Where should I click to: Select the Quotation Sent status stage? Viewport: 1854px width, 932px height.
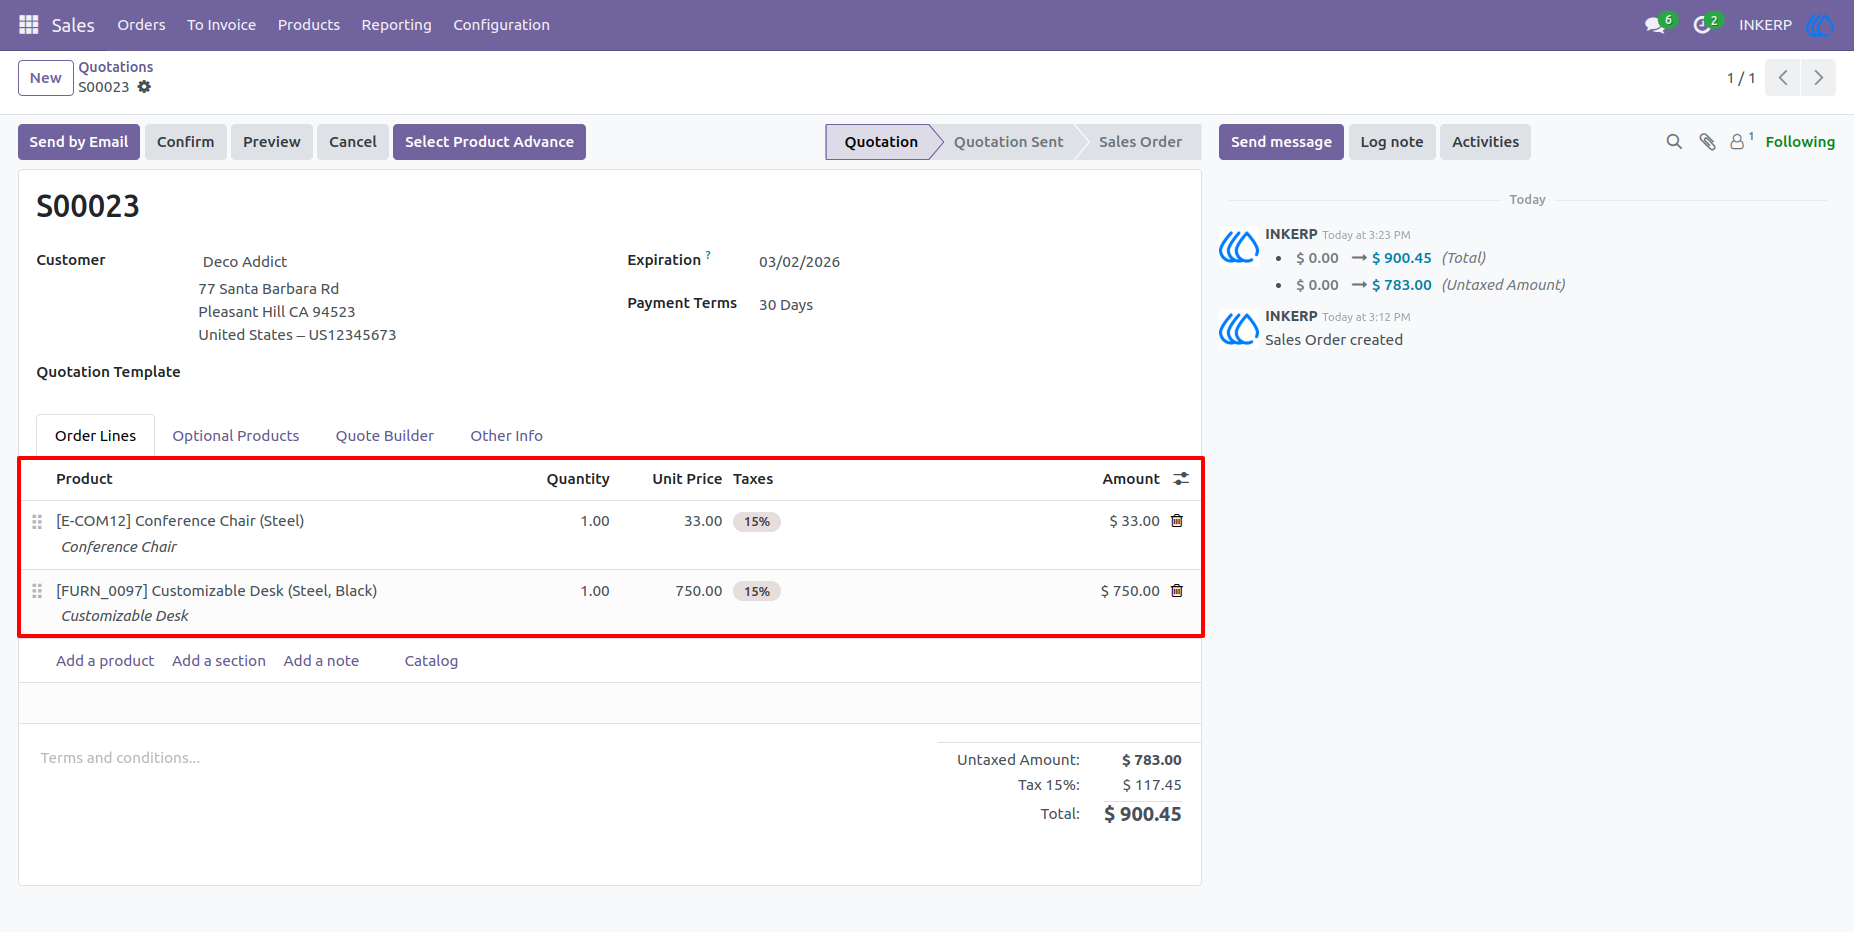tap(1008, 142)
